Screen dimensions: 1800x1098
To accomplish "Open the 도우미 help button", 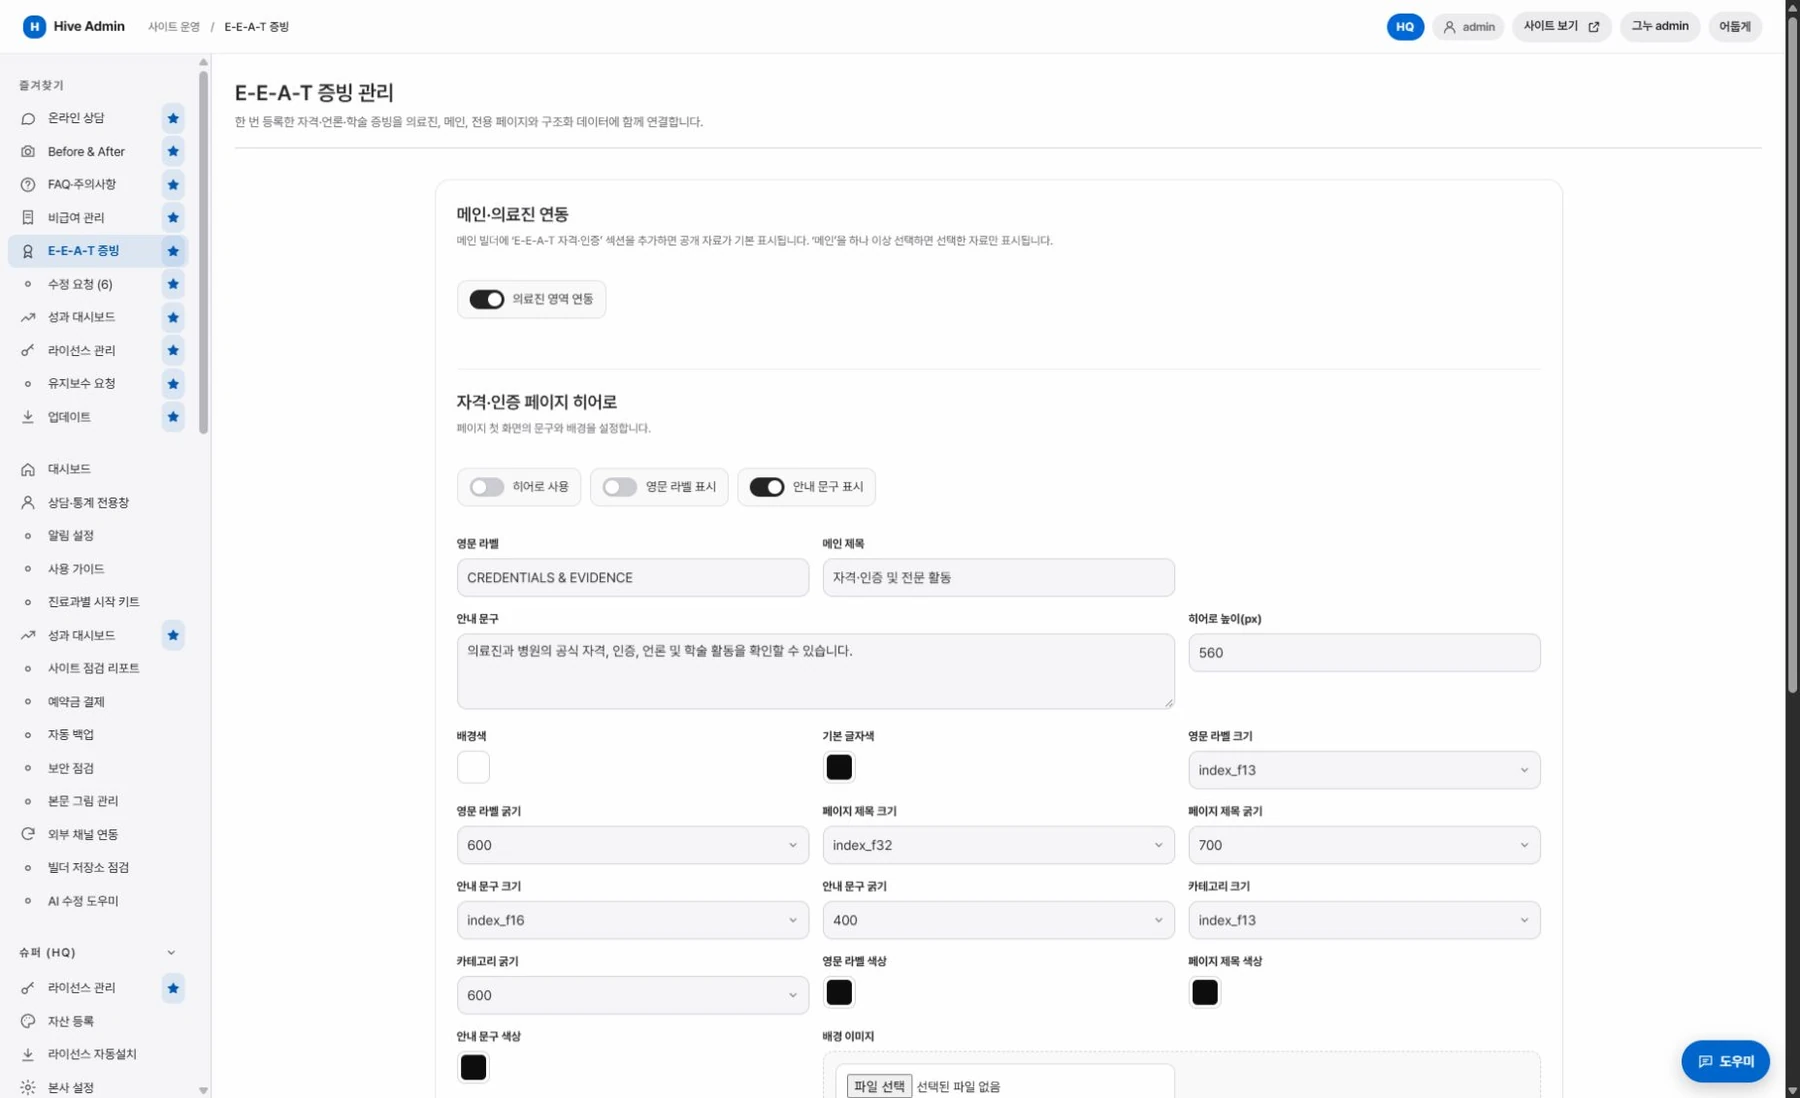I will pos(1725,1061).
